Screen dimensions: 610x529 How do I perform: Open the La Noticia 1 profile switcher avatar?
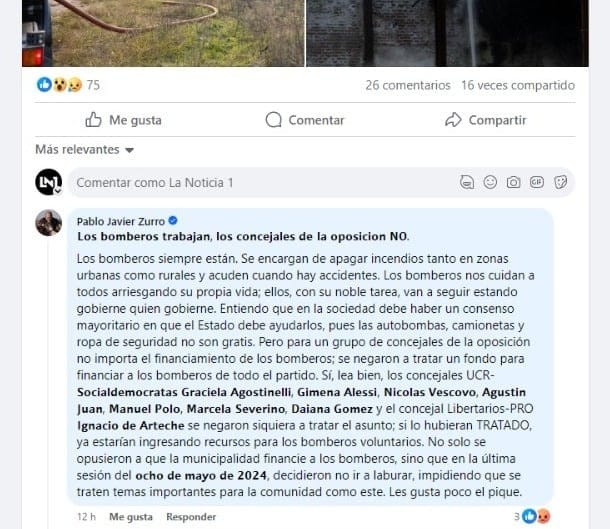(49, 182)
